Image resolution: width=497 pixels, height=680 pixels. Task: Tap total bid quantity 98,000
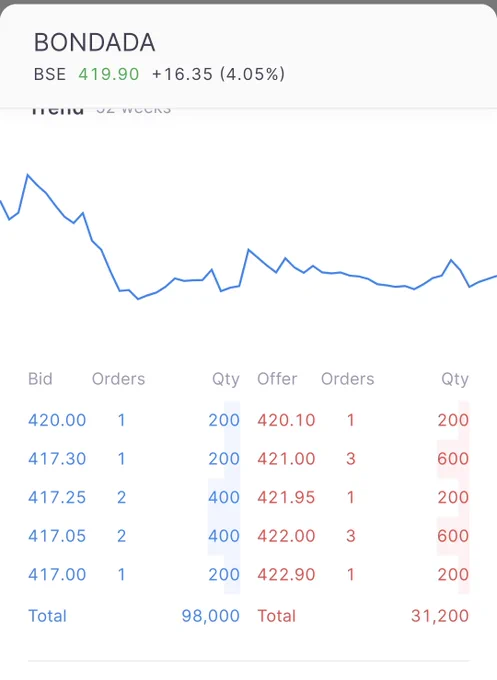210,616
